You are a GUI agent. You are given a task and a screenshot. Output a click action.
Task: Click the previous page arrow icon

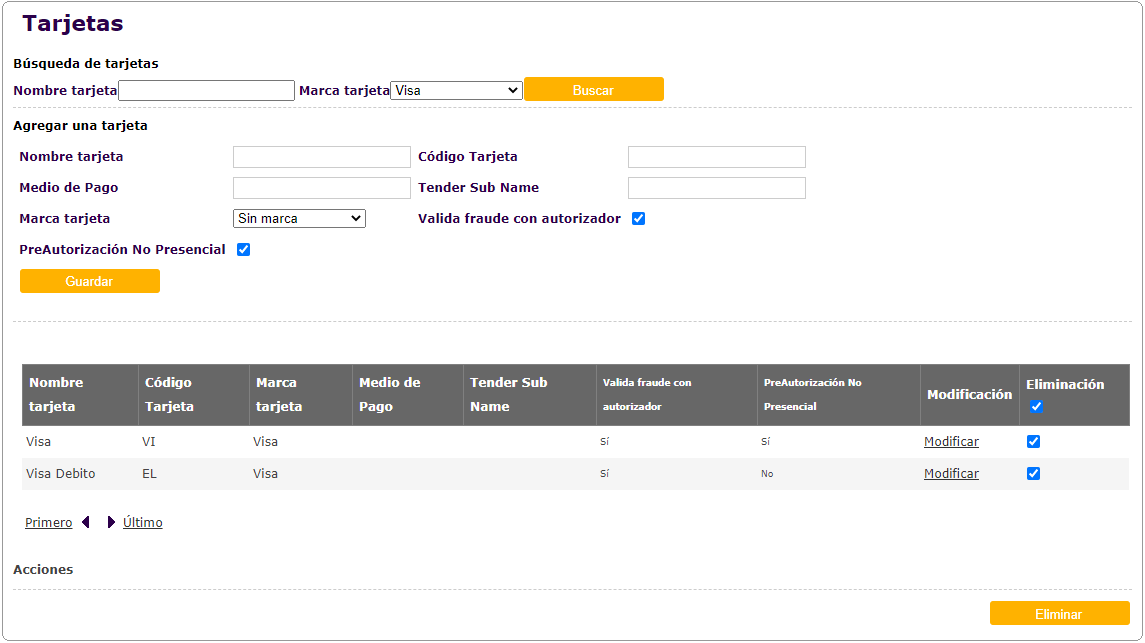coord(86,522)
